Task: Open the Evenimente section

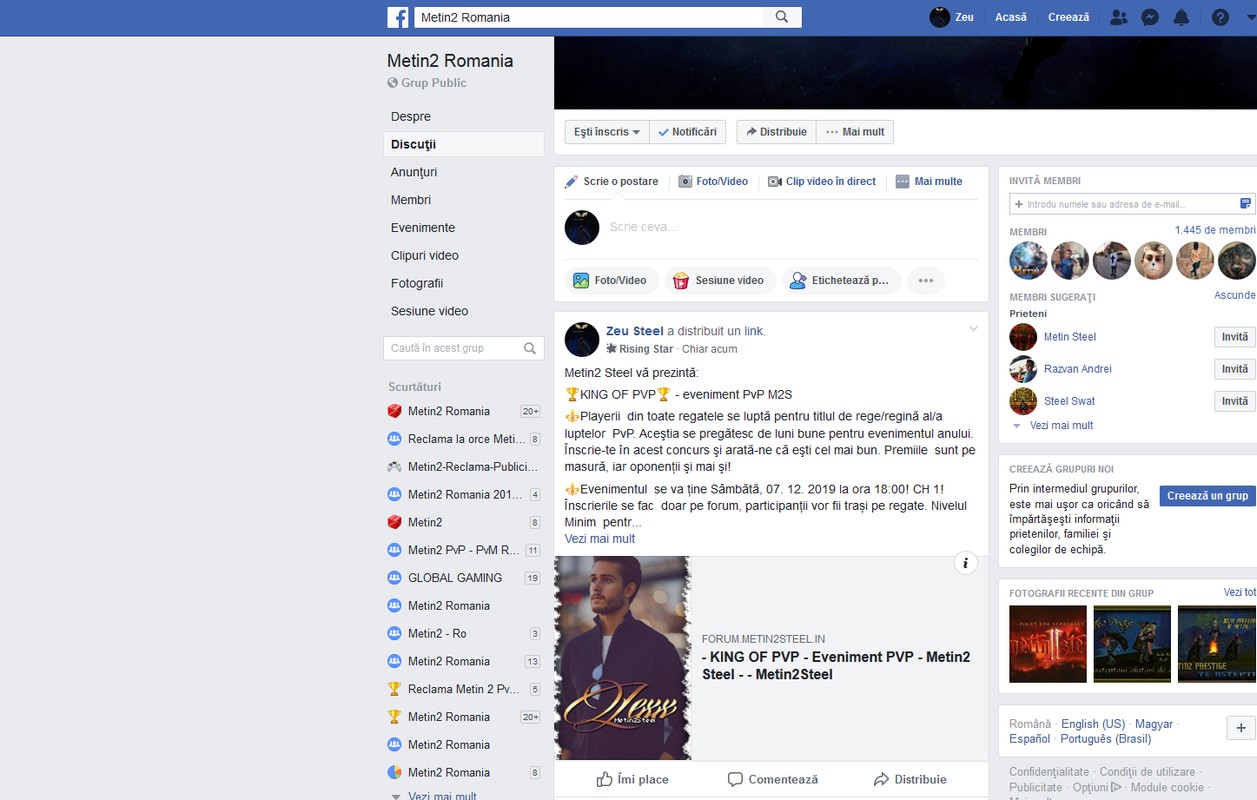Action: click(423, 228)
